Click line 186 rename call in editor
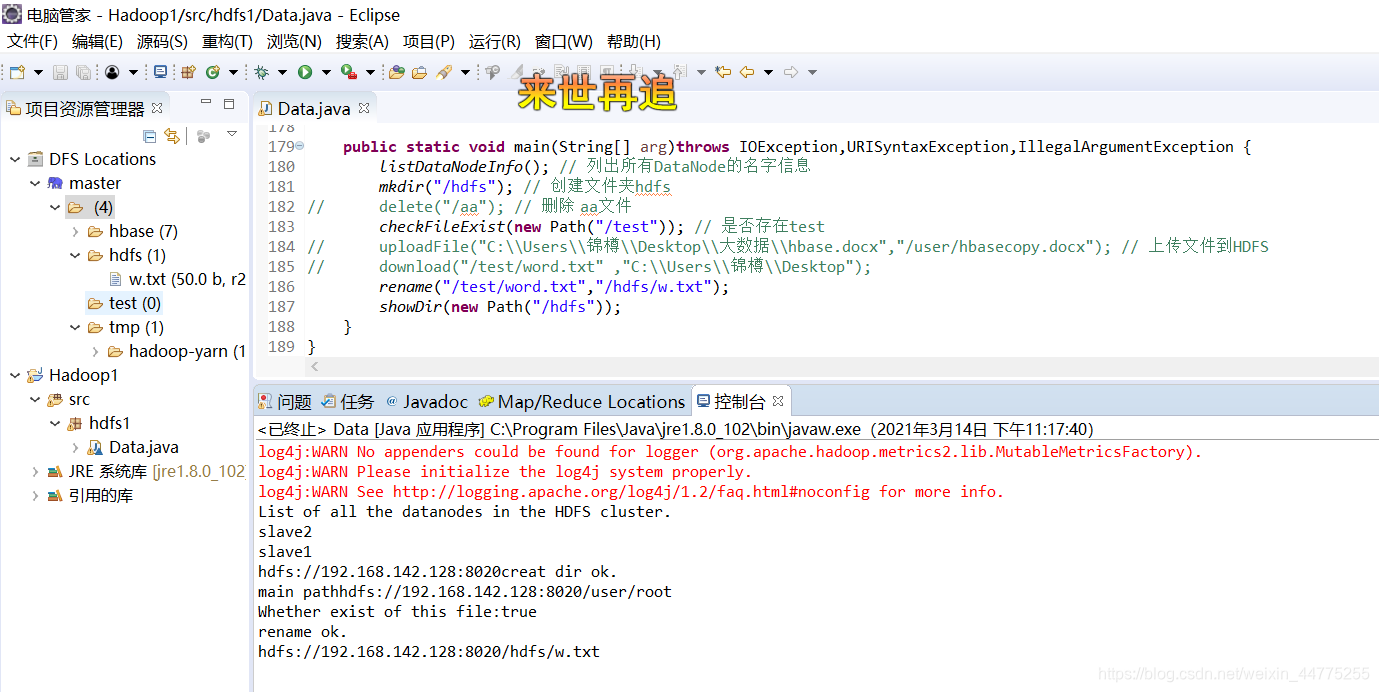This screenshot has width=1379, height=692. 554,287
